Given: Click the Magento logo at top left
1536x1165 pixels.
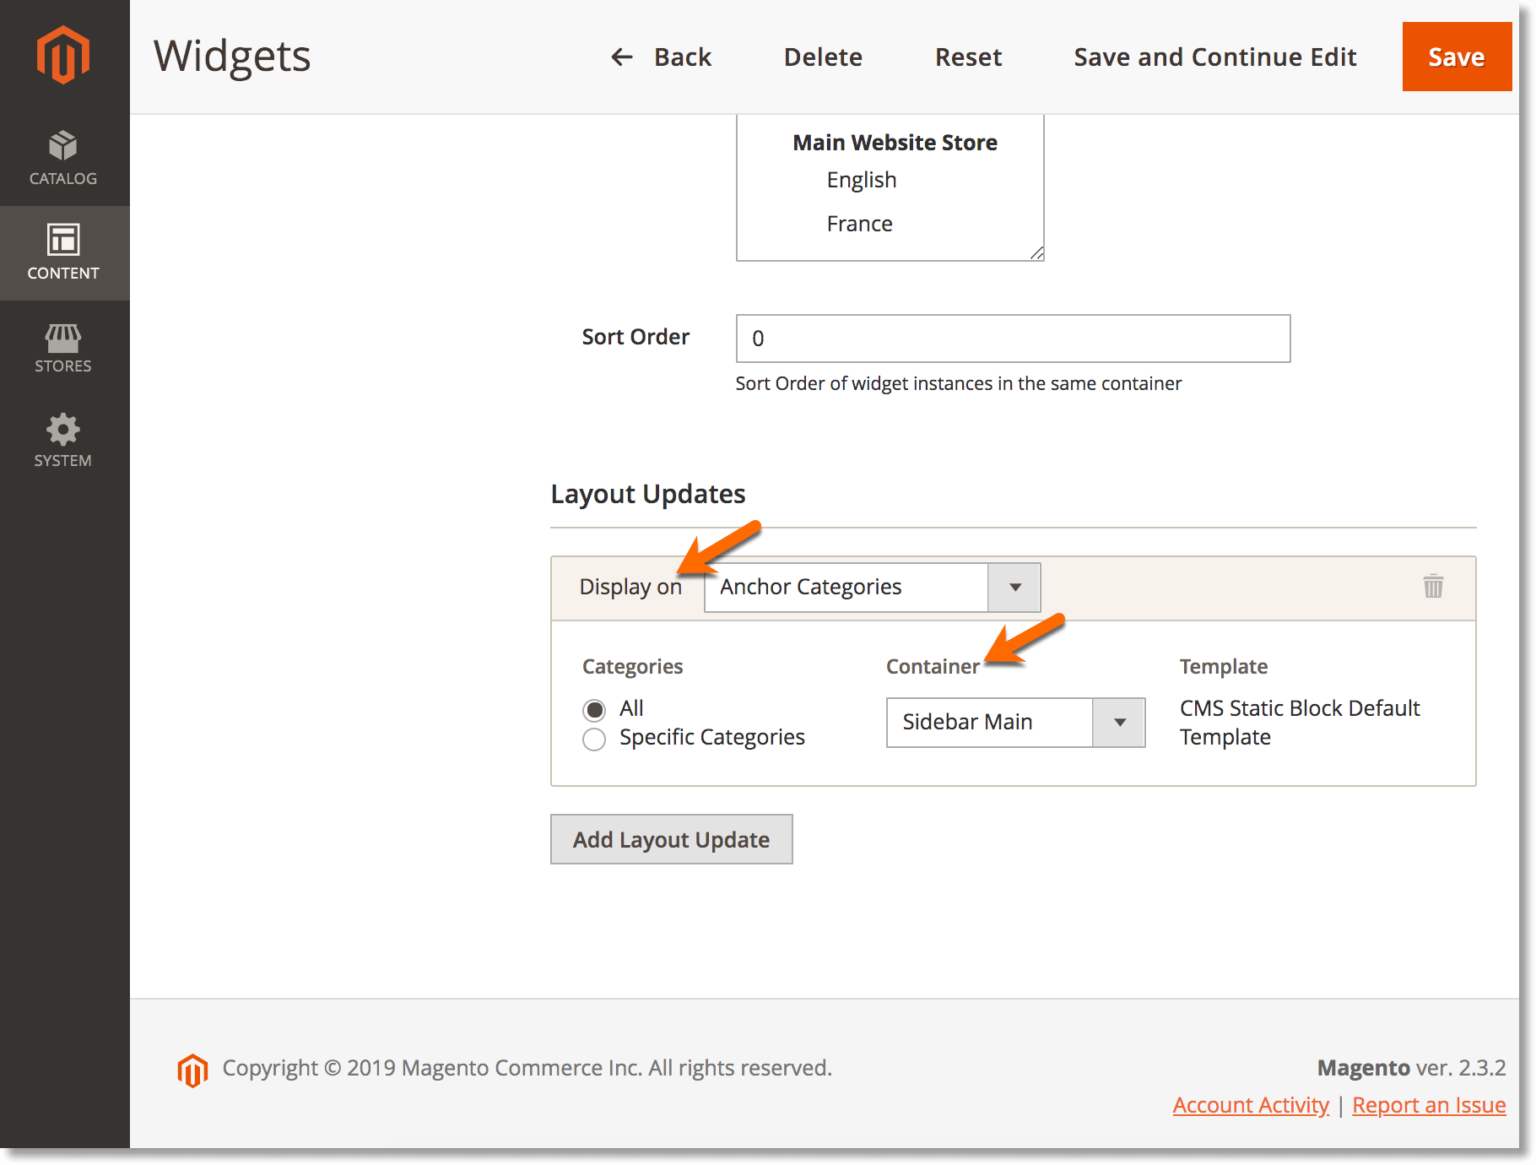Looking at the screenshot, I should [x=63, y=55].
